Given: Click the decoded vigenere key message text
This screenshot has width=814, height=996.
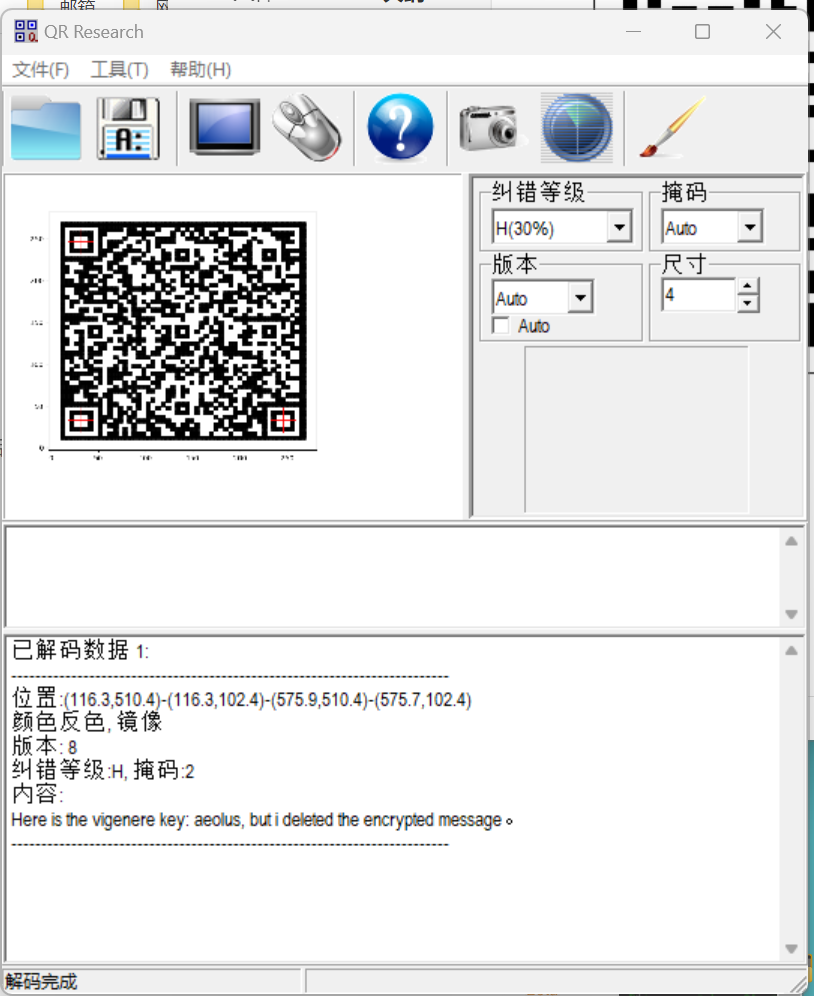Looking at the screenshot, I should [262, 820].
